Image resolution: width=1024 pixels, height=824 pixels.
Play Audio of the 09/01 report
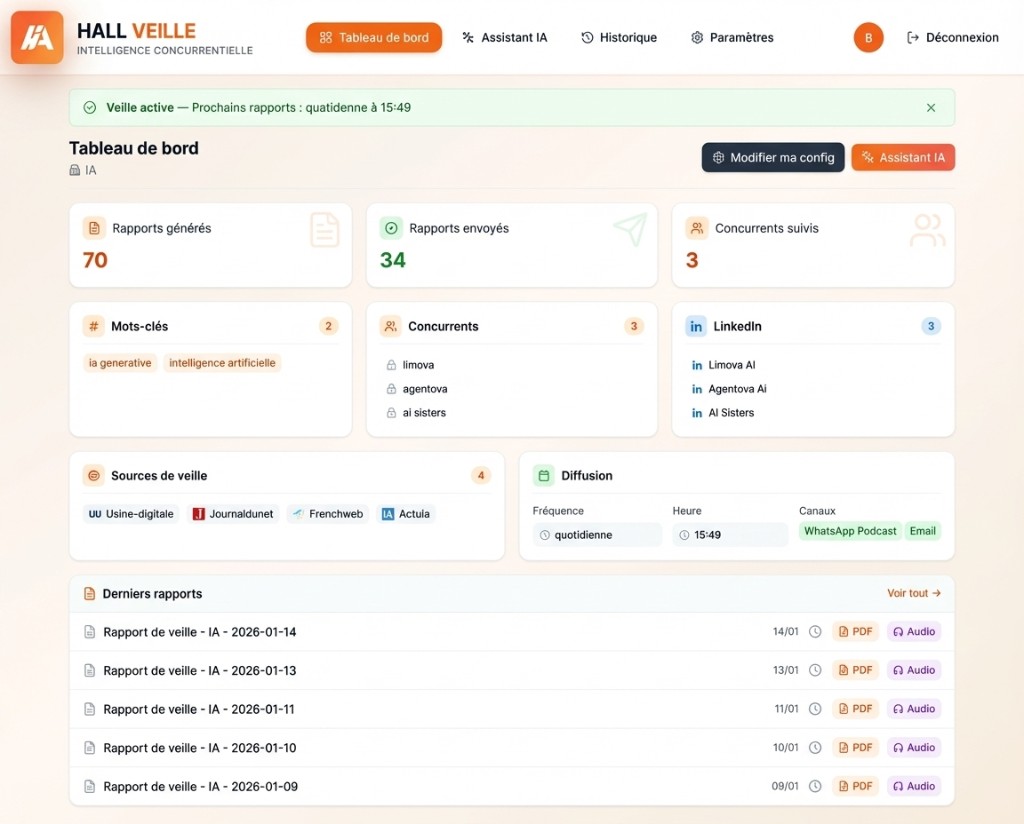914,786
